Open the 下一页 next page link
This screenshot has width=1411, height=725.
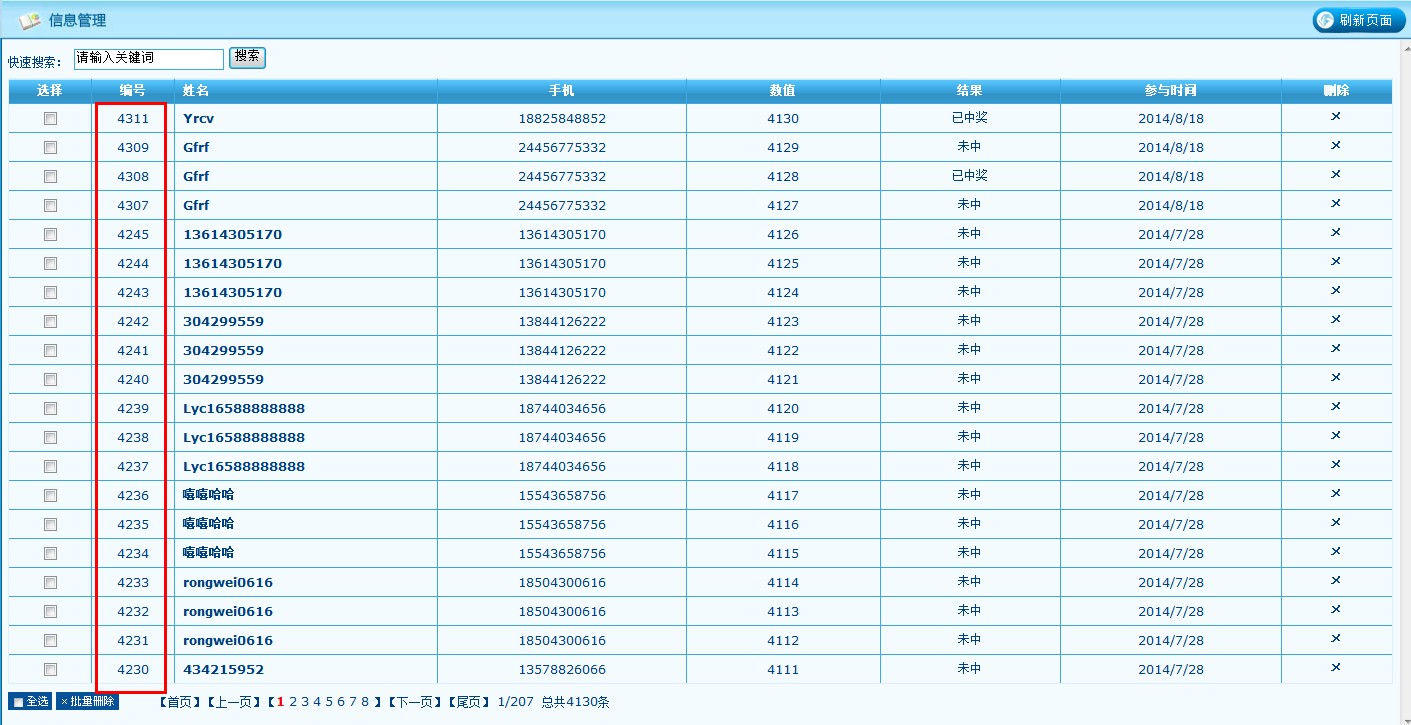(x=415, y=702)
